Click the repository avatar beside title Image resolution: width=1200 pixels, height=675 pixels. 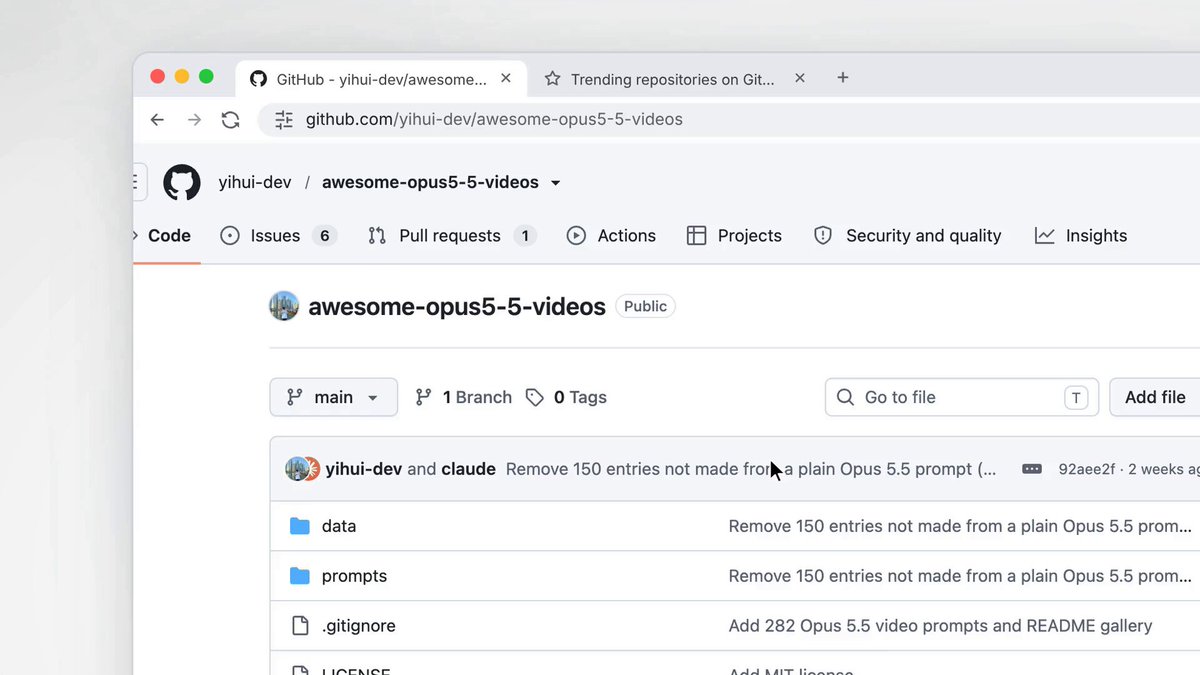coord(284,306)
